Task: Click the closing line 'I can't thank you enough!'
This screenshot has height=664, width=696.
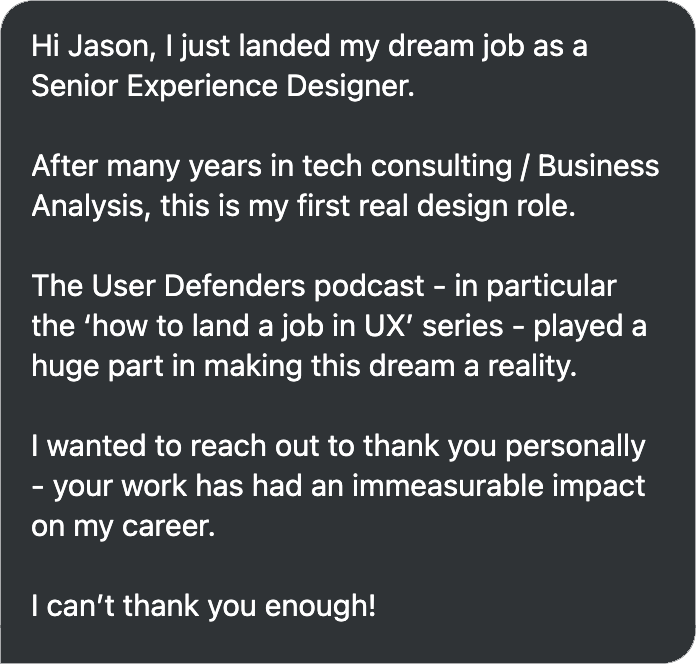Action: [x=204, y=606]
